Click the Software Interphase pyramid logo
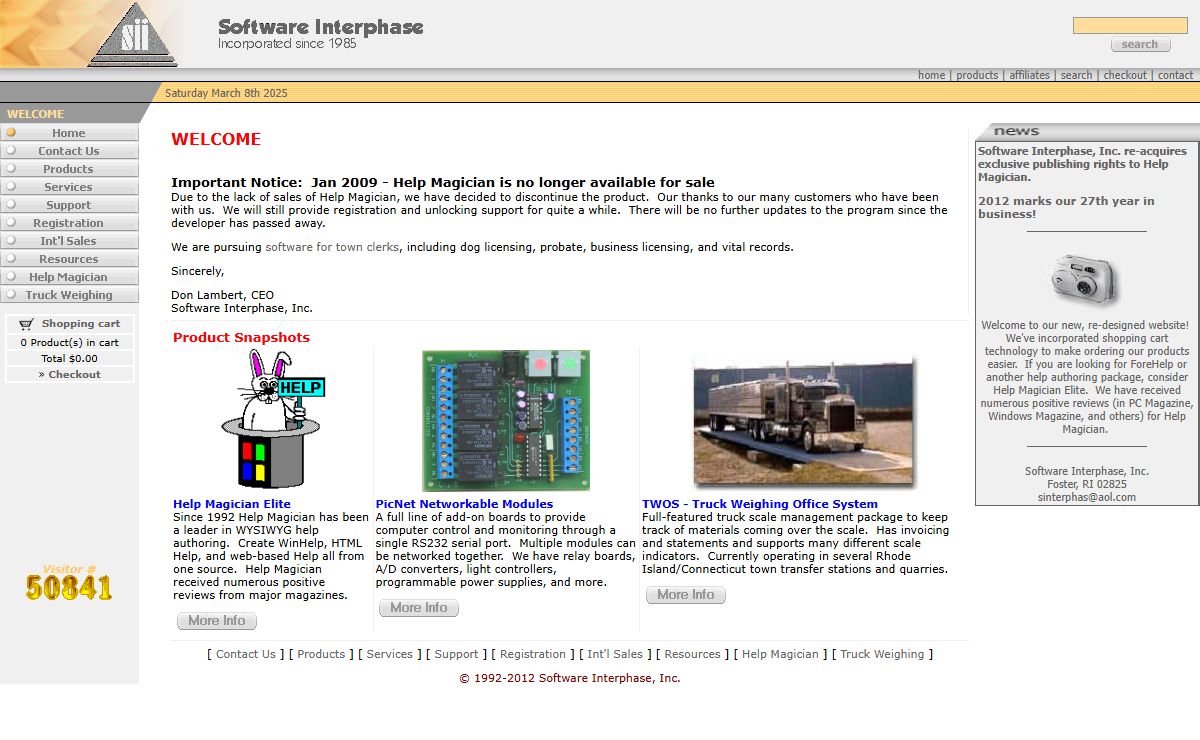This screenshot has width=1200, height=740. 132,35
